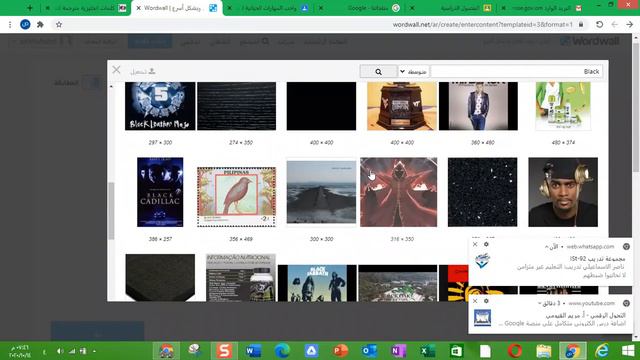This screenshot has width=640, height=360.
Task: Open PowerPoint from the taskbar
Action: pyautogui.click(x=340, y=351)
